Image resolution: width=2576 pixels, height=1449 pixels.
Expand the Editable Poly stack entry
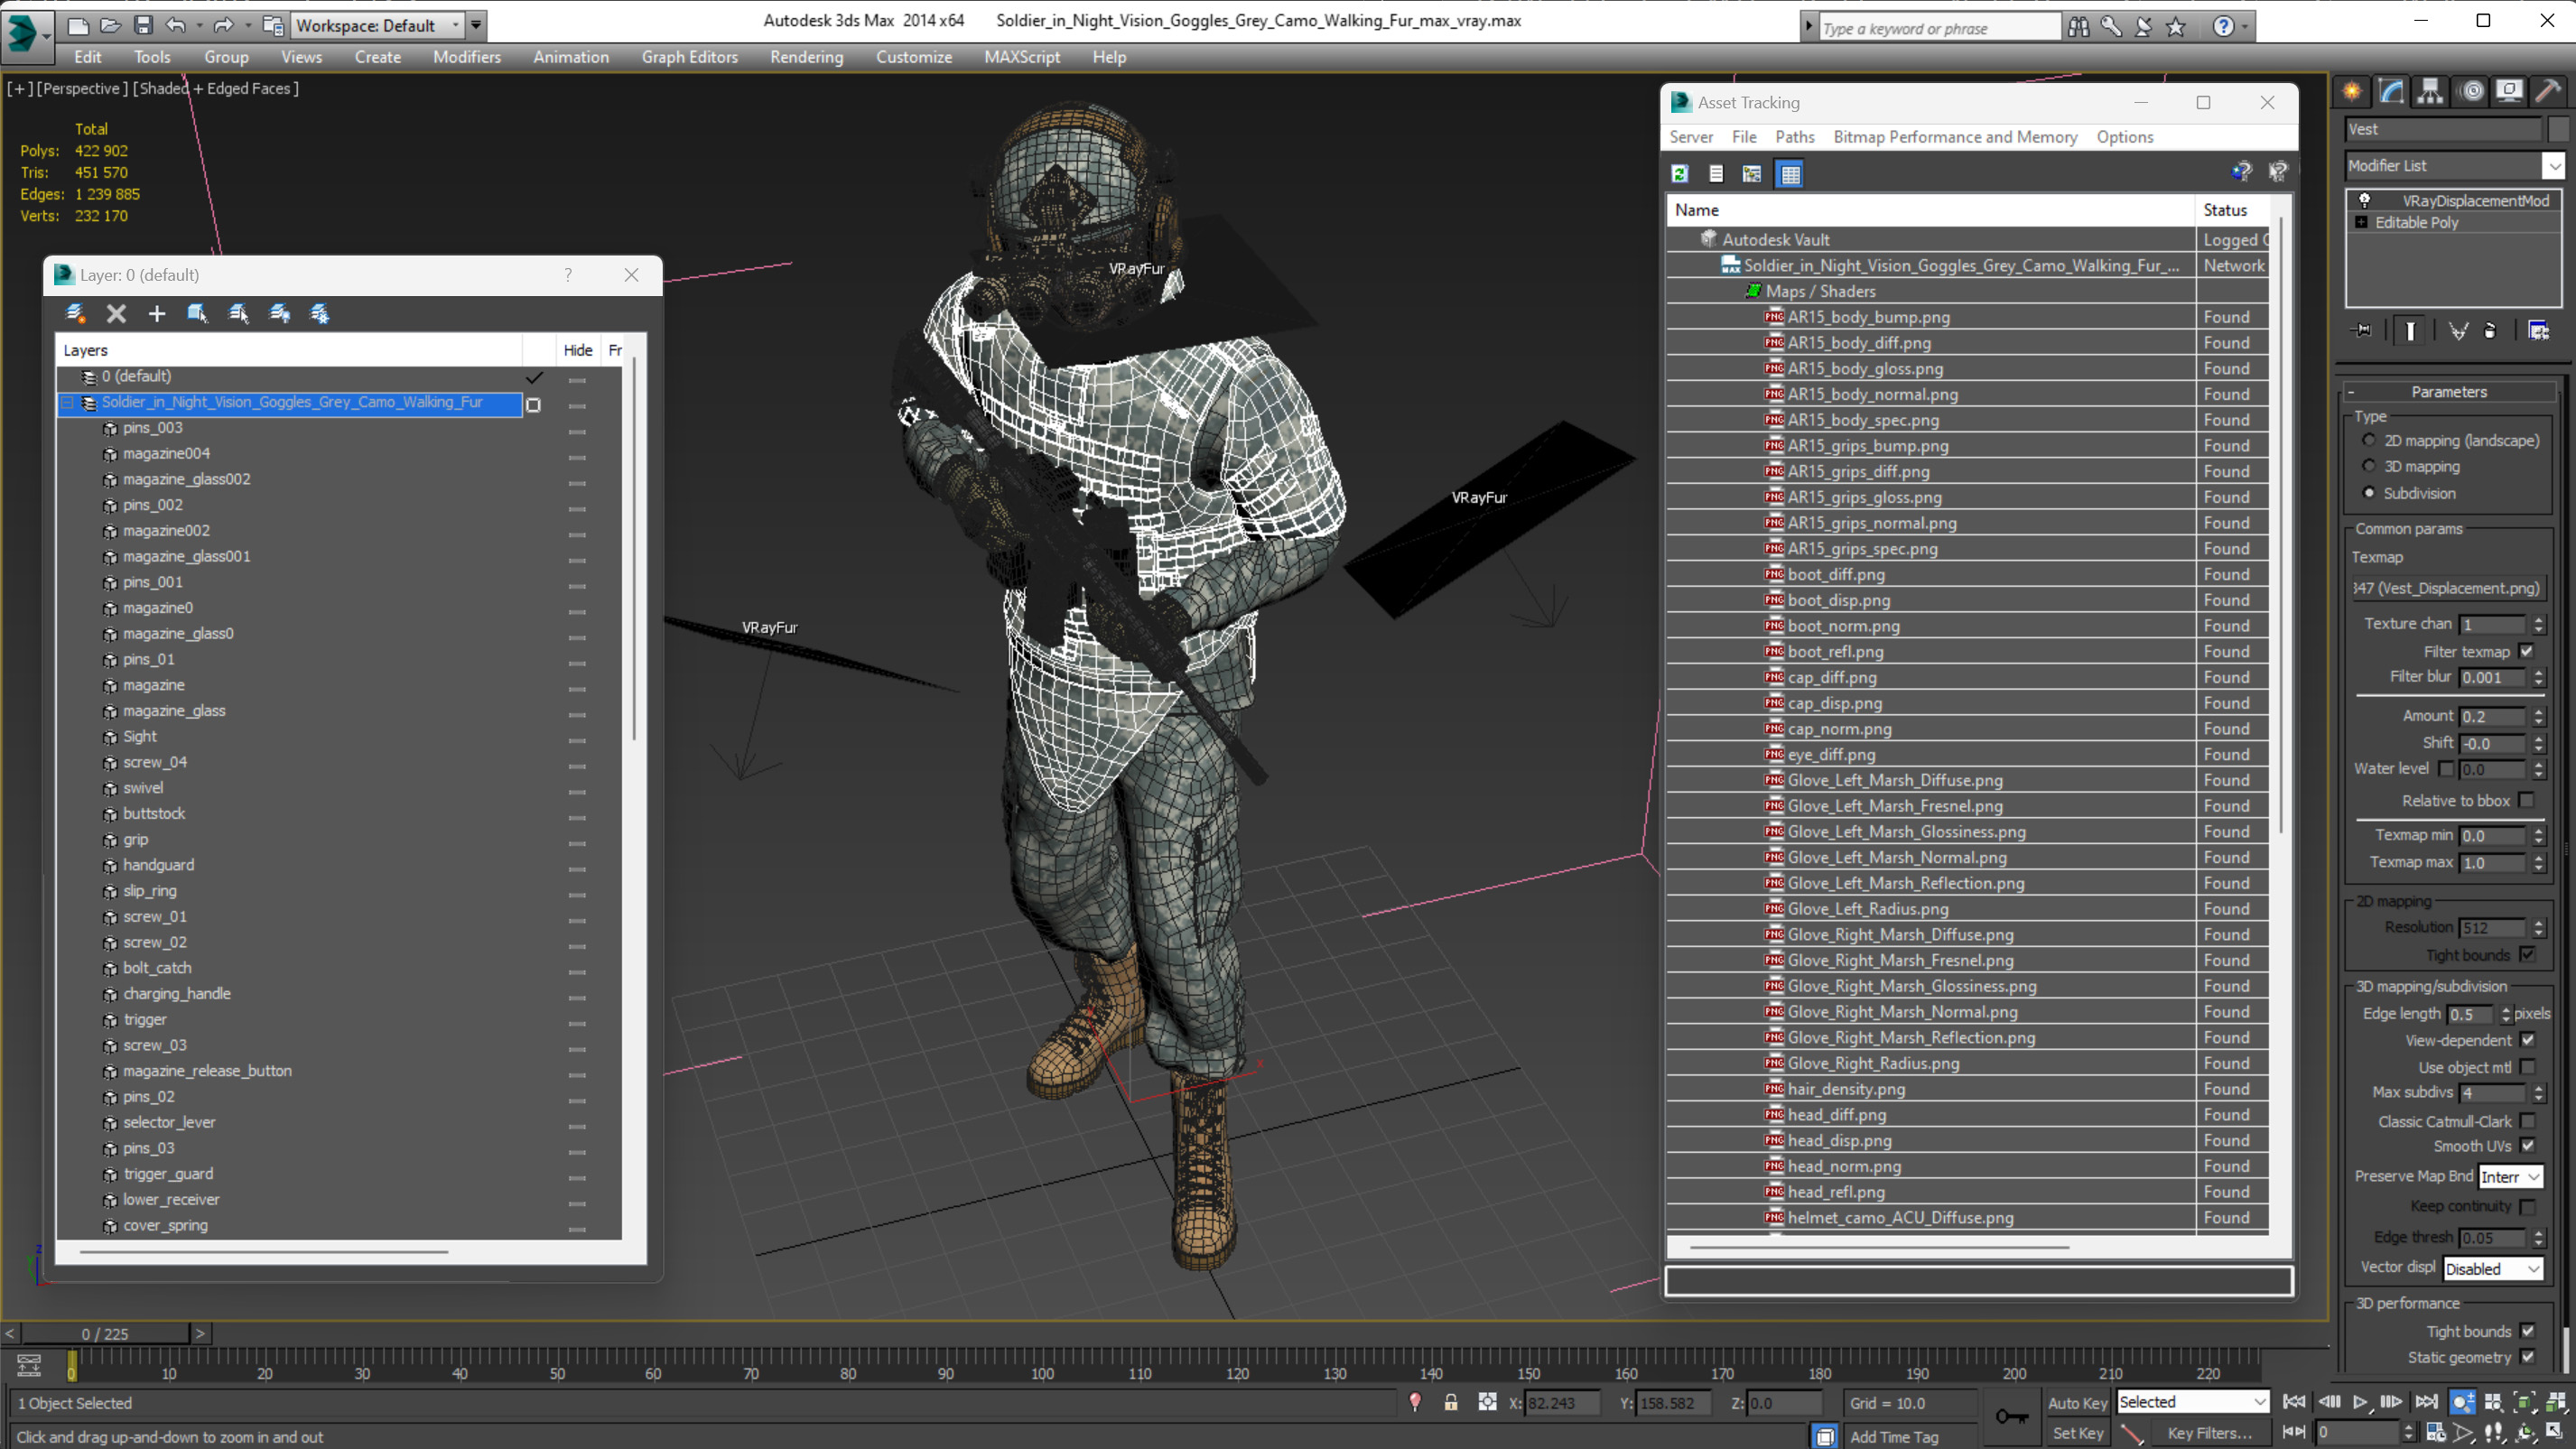click(x=2361, y=222)
